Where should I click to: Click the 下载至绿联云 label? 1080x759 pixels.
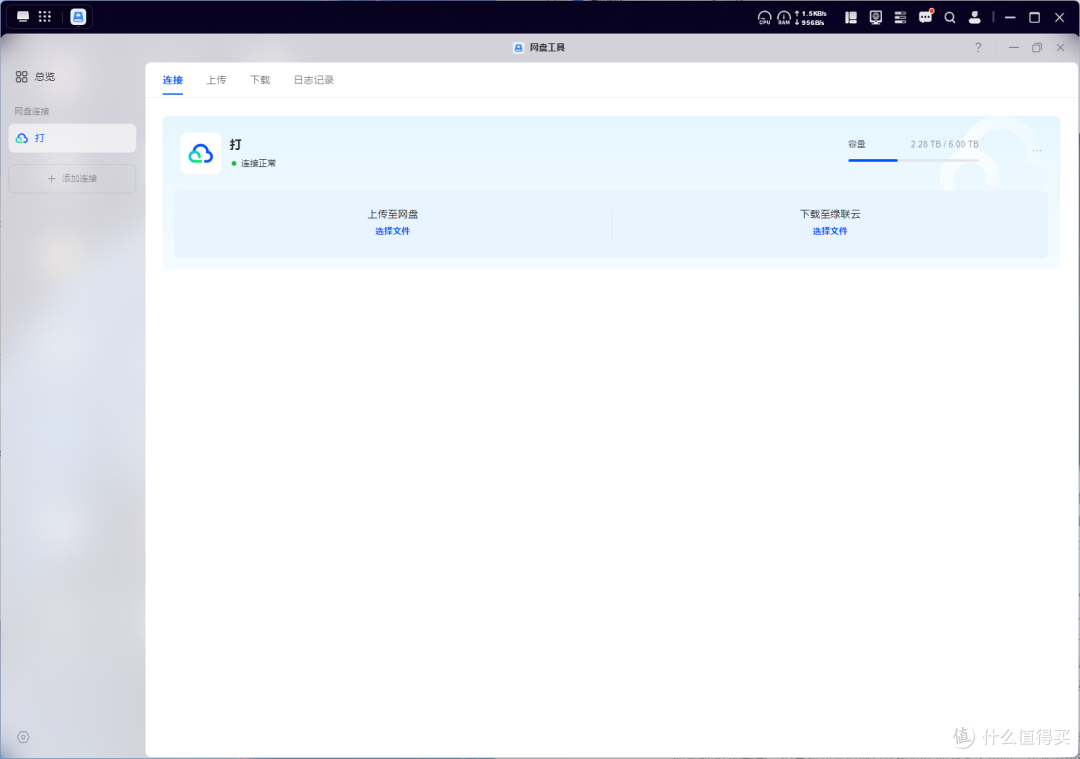coord(830,214)
